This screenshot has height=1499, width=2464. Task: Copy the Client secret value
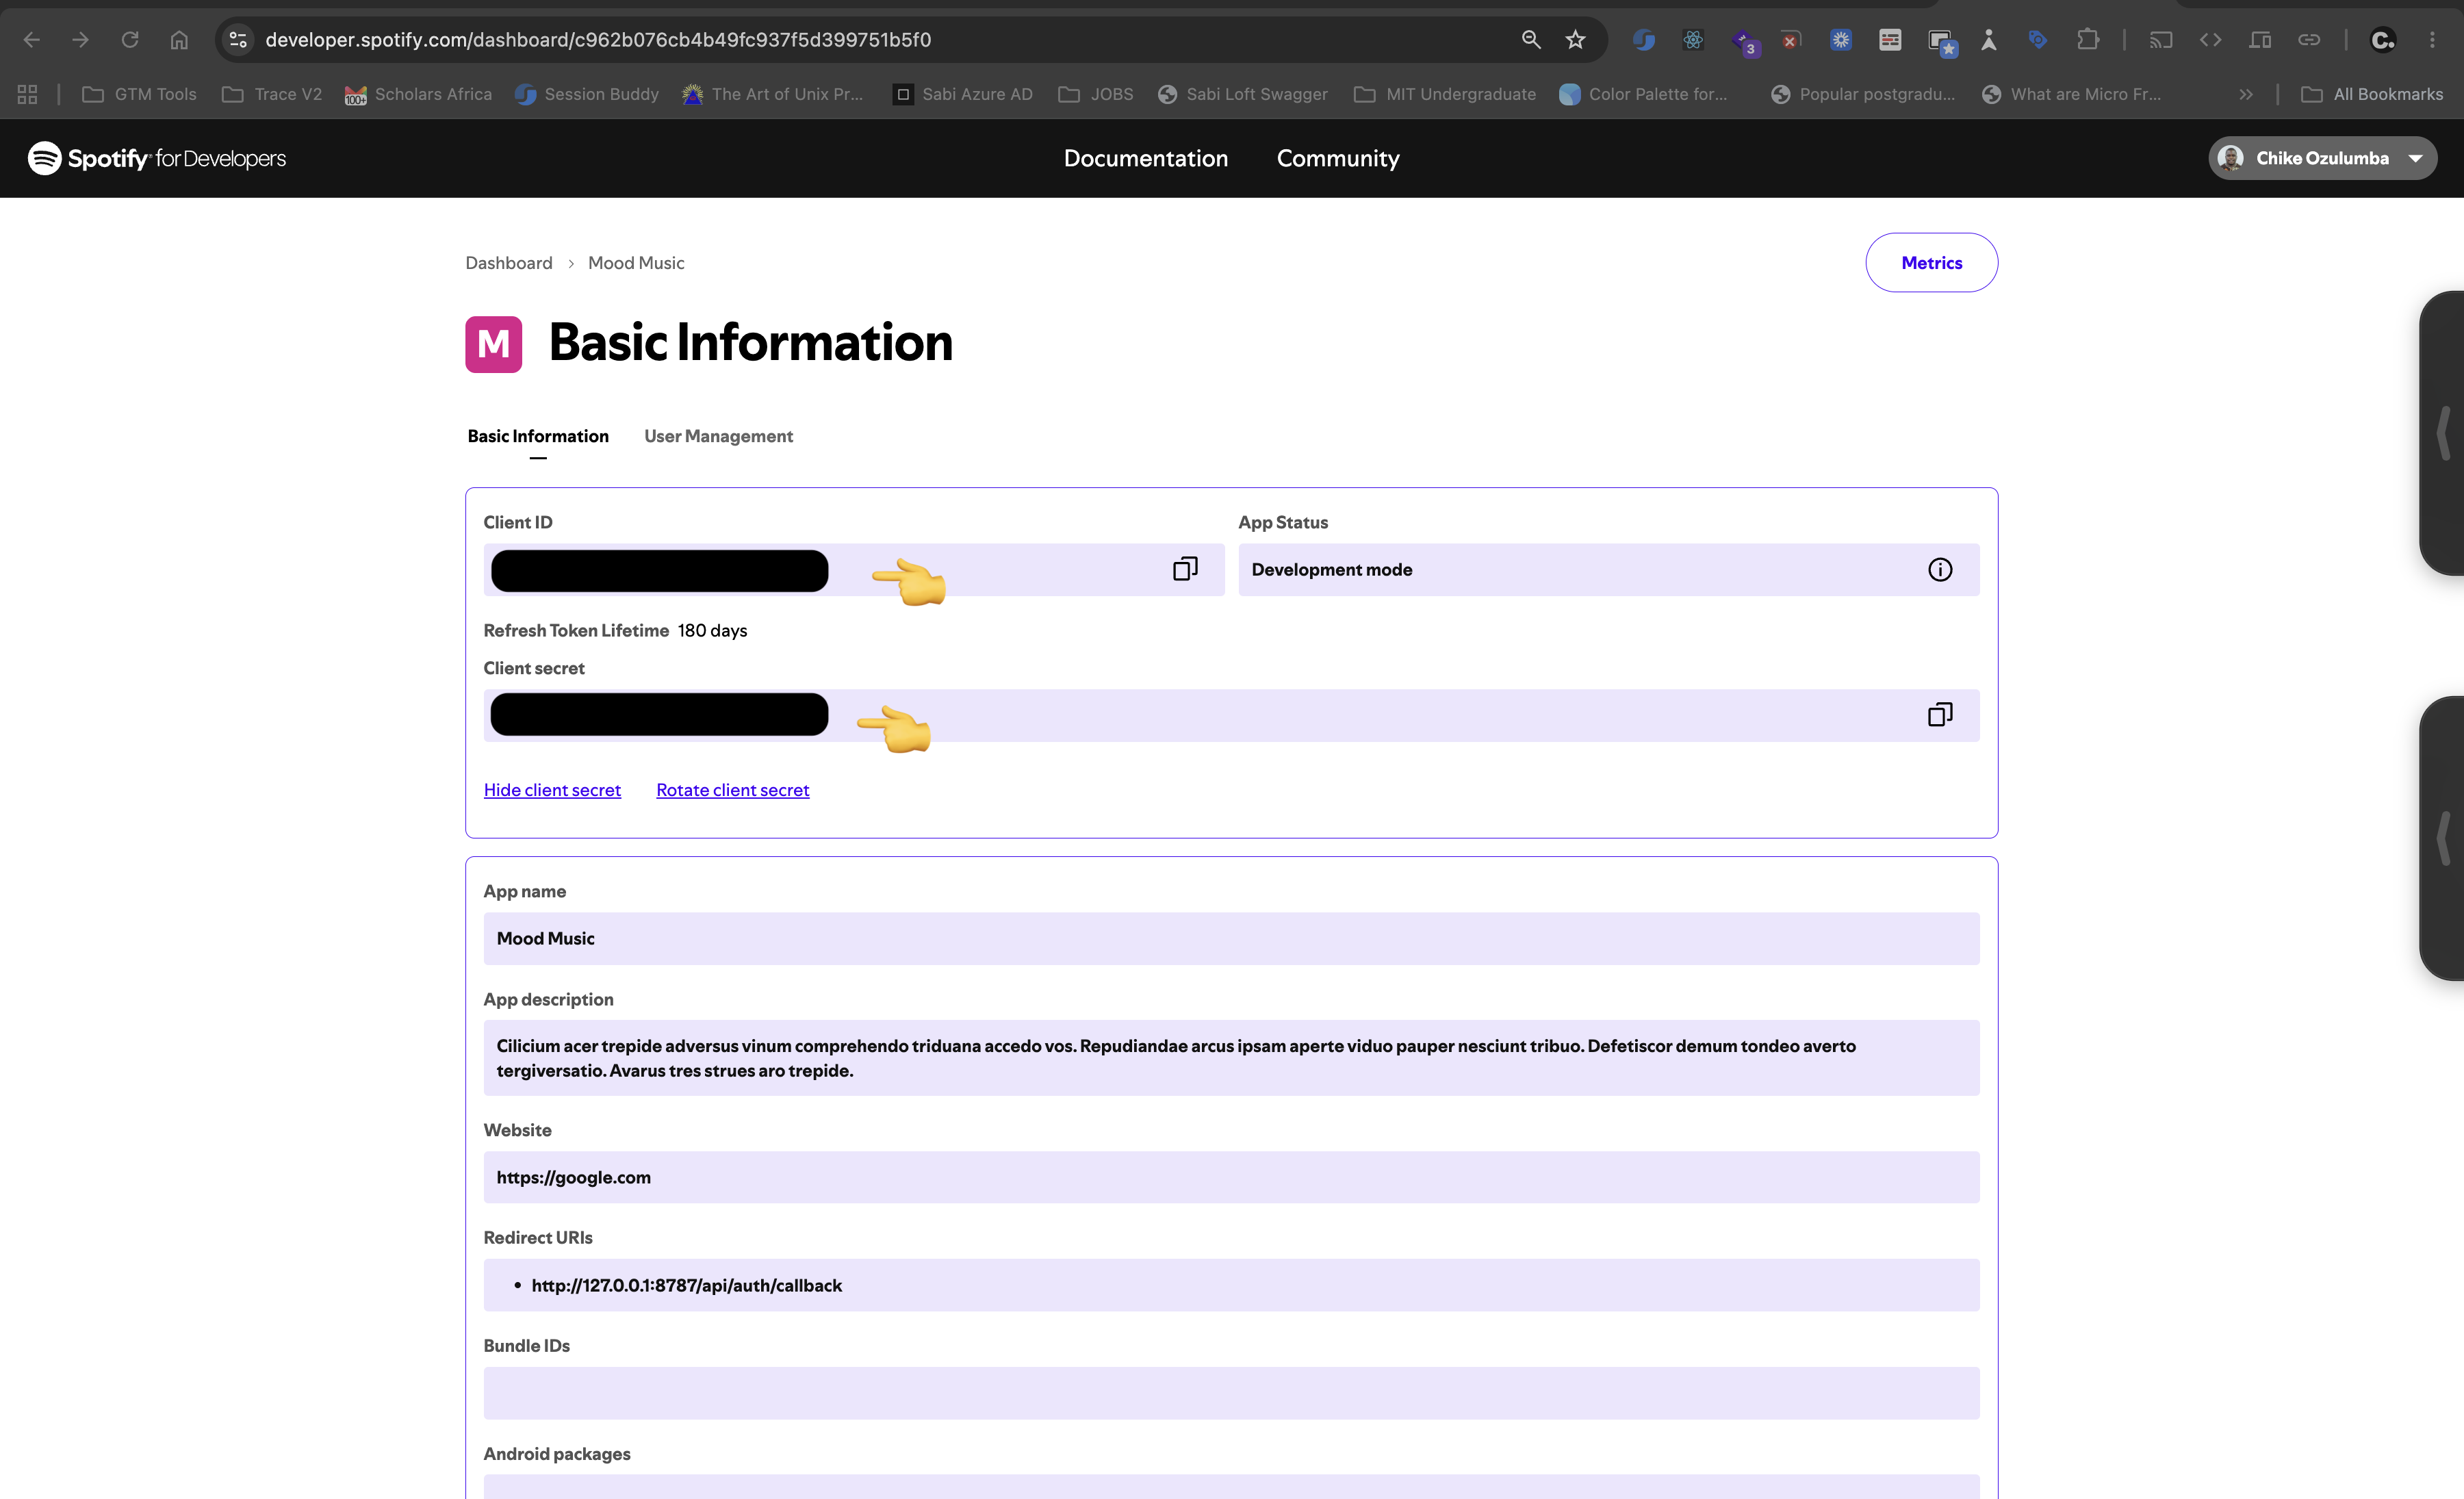coord(1939,714)
